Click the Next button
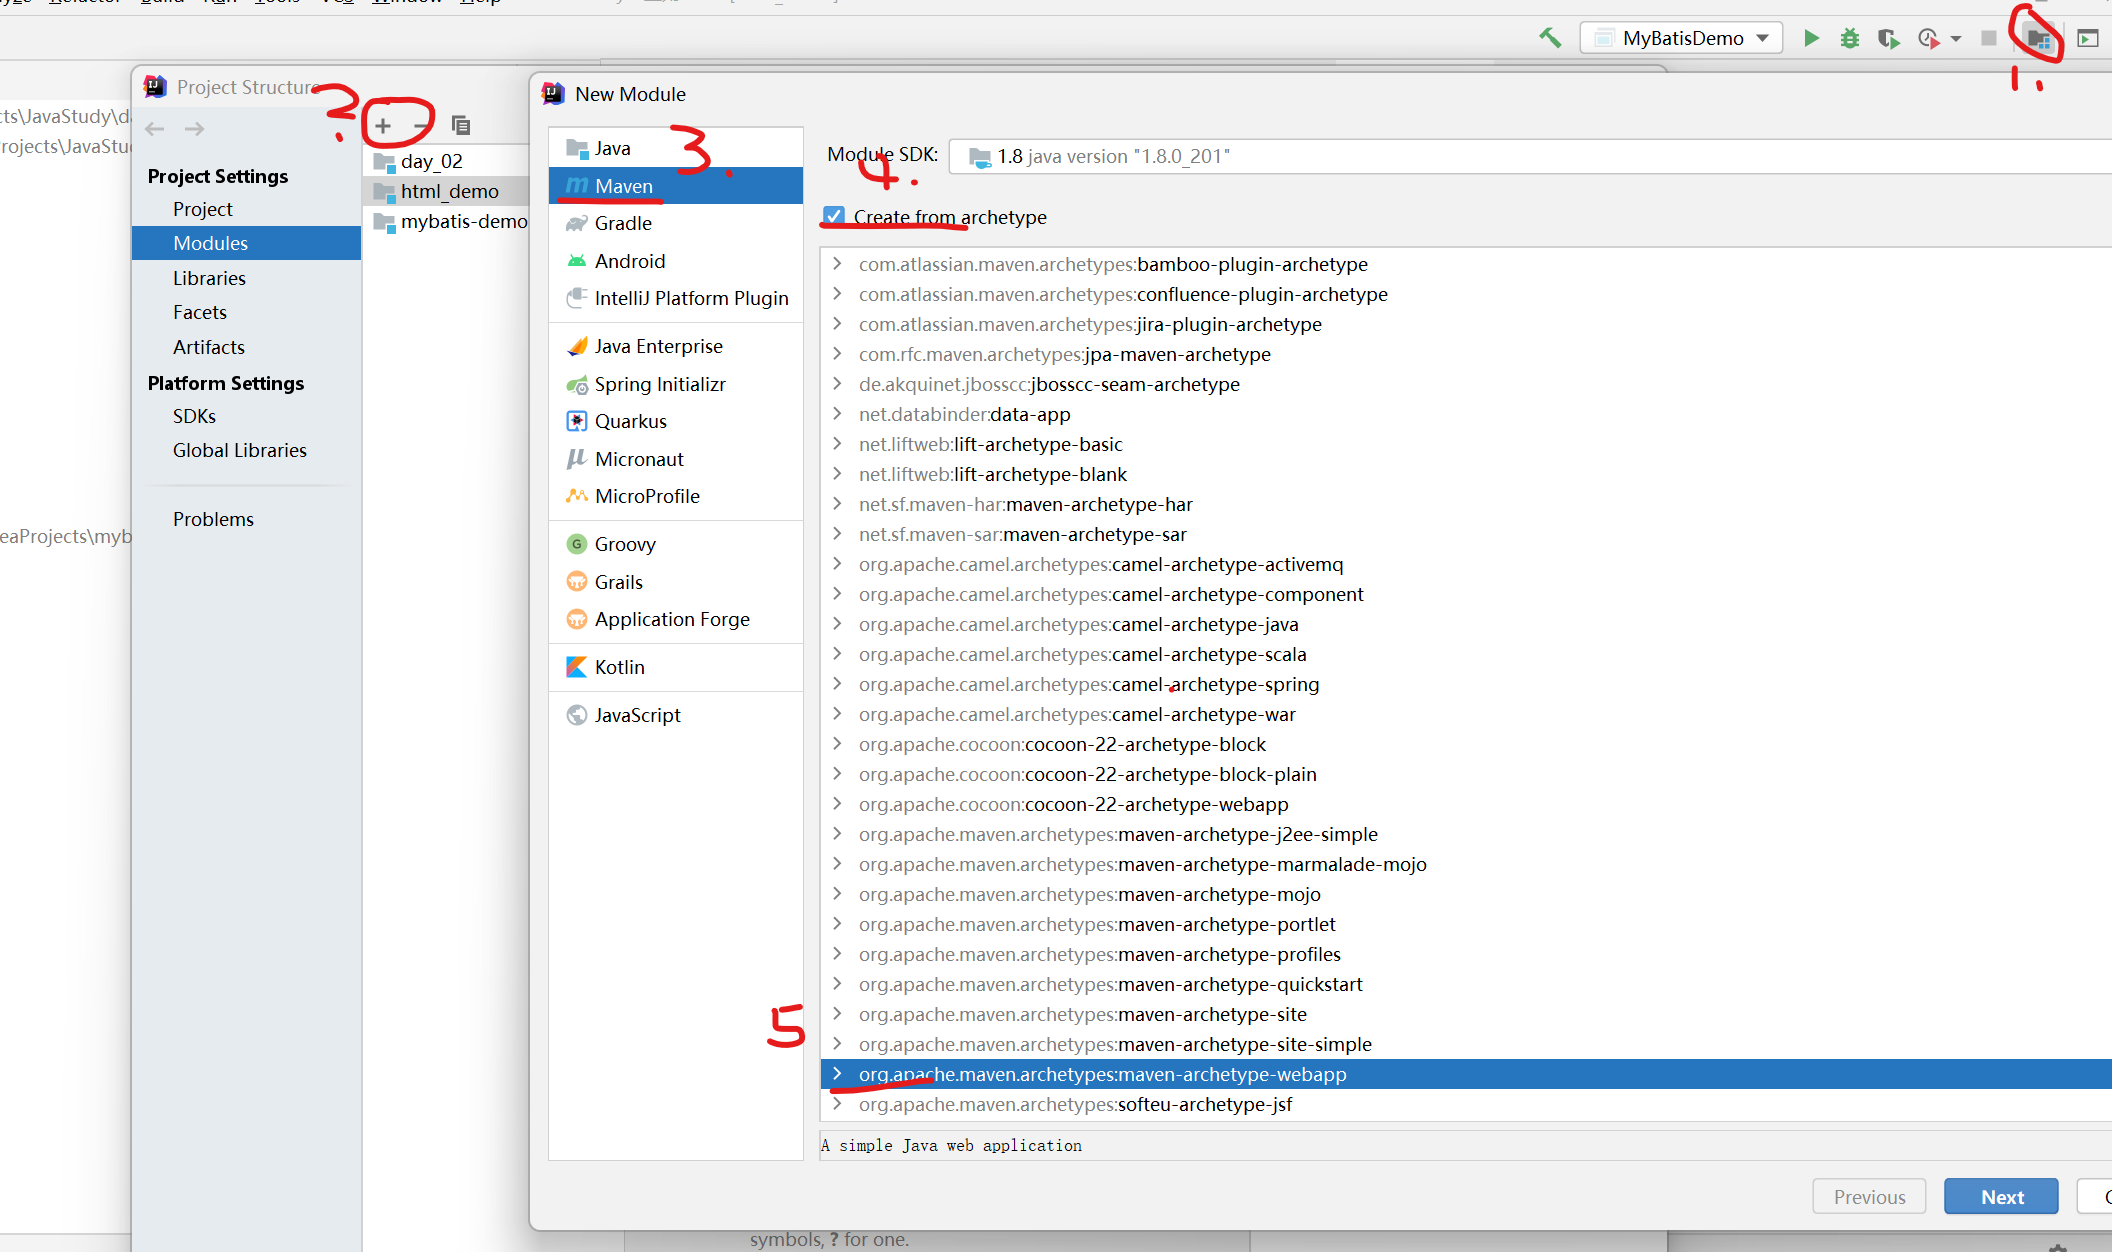The image size is (2112, 1252). click(2001, 1197)
